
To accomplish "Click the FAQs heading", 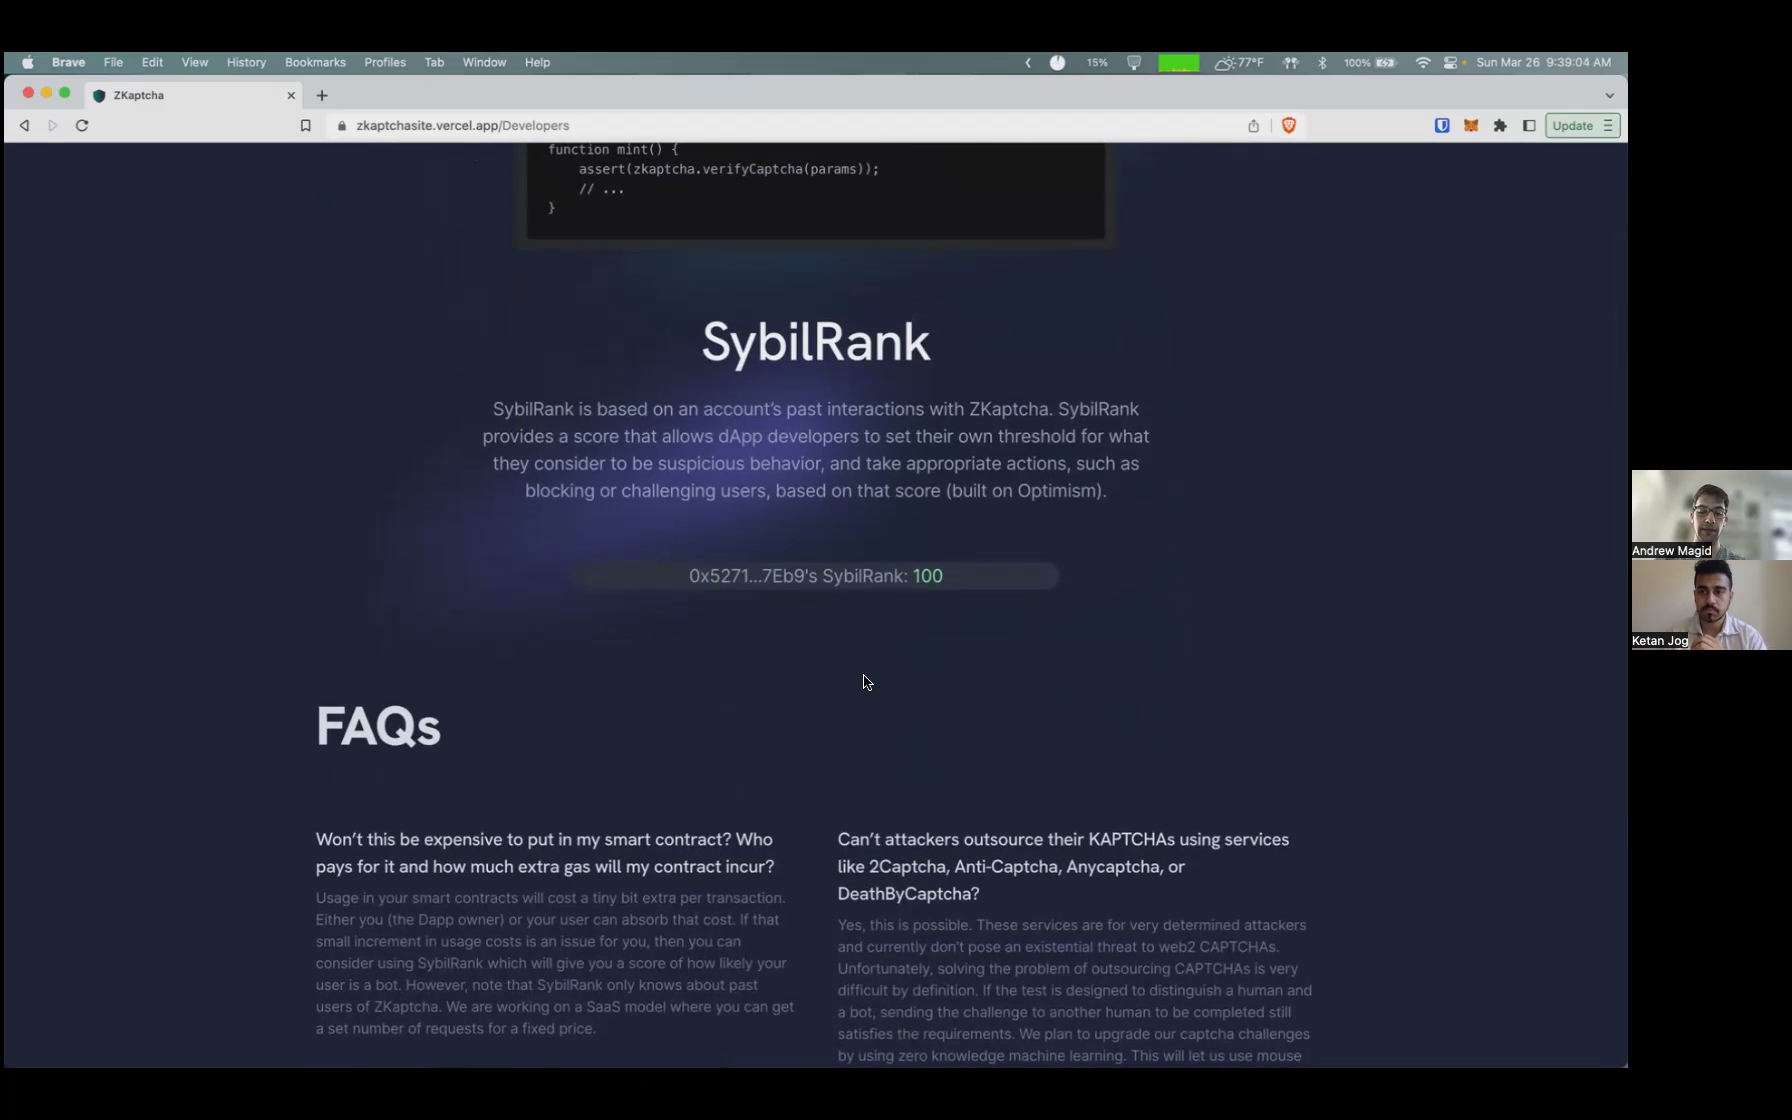I will coord(378,727).
